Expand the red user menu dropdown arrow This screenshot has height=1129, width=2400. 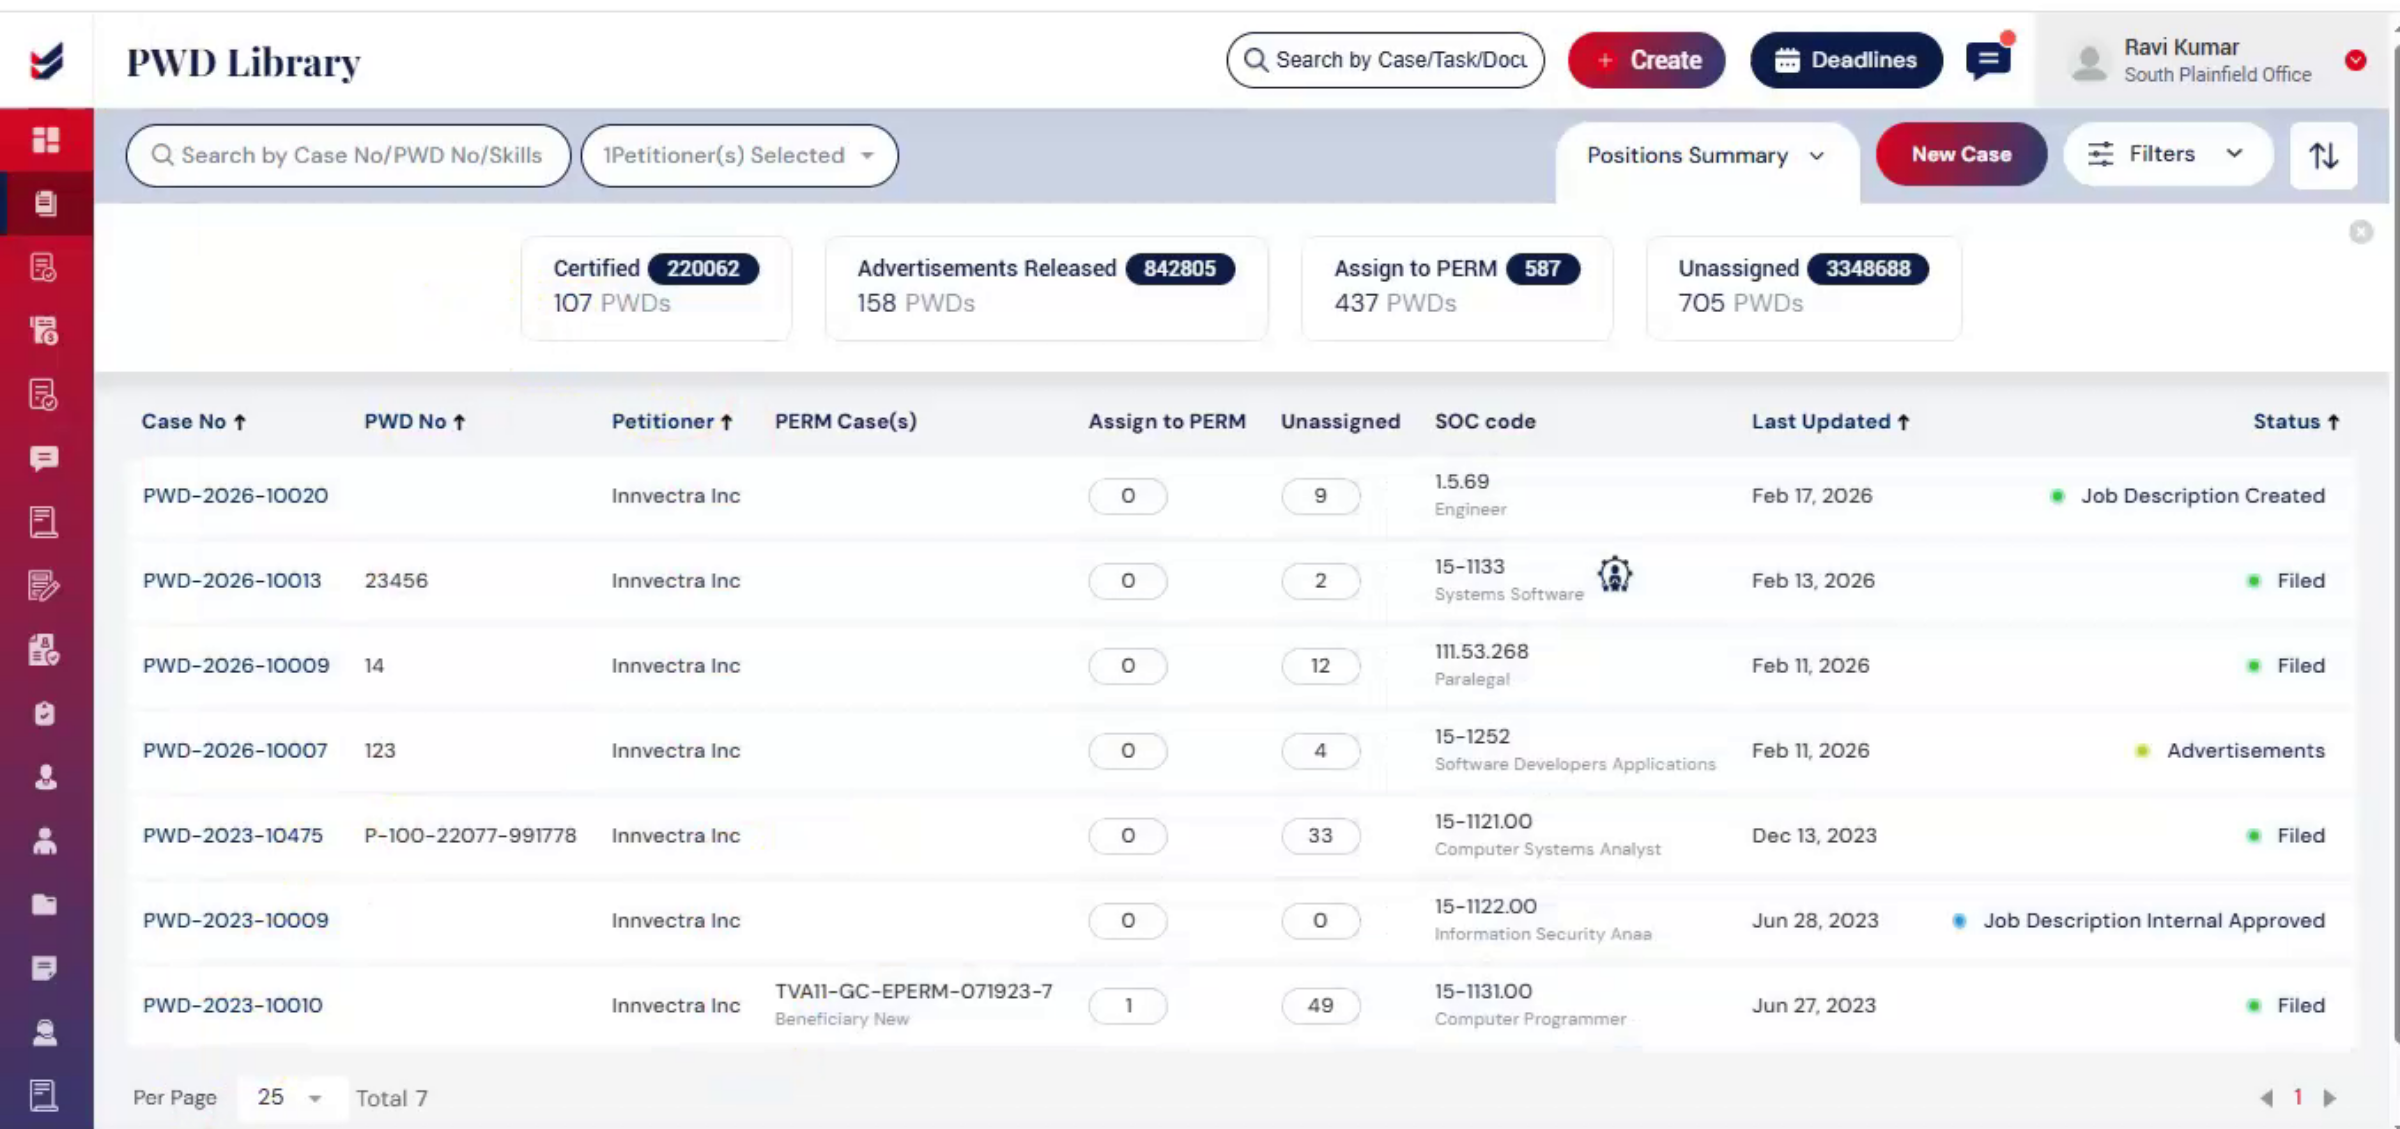pos(2355,60)
